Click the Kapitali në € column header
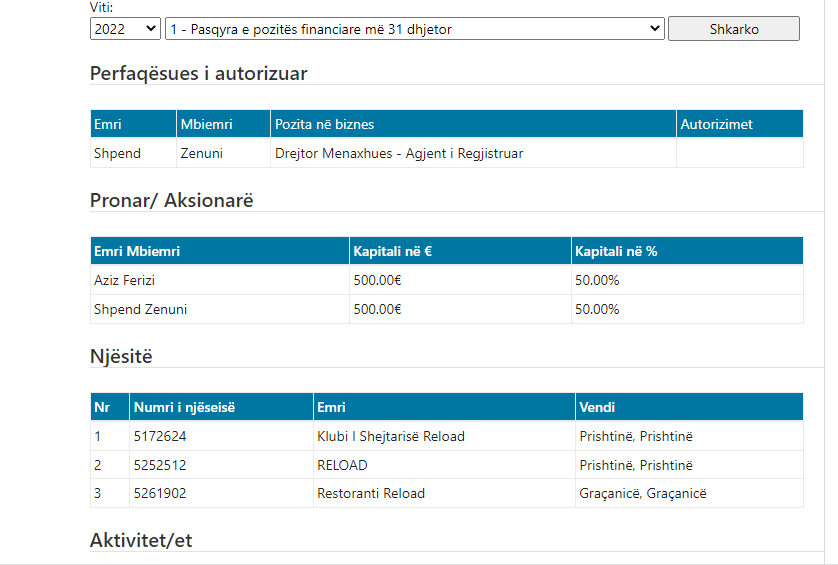This screenshot has height=565, width=838. (x=460, y=251)
